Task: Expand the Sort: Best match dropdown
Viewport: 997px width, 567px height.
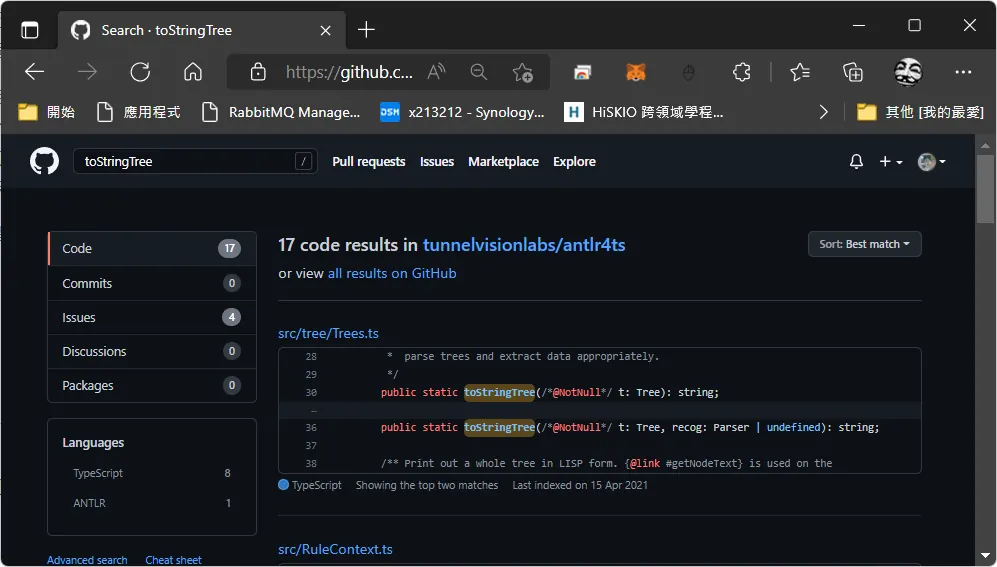Action: tap(864, 244)
